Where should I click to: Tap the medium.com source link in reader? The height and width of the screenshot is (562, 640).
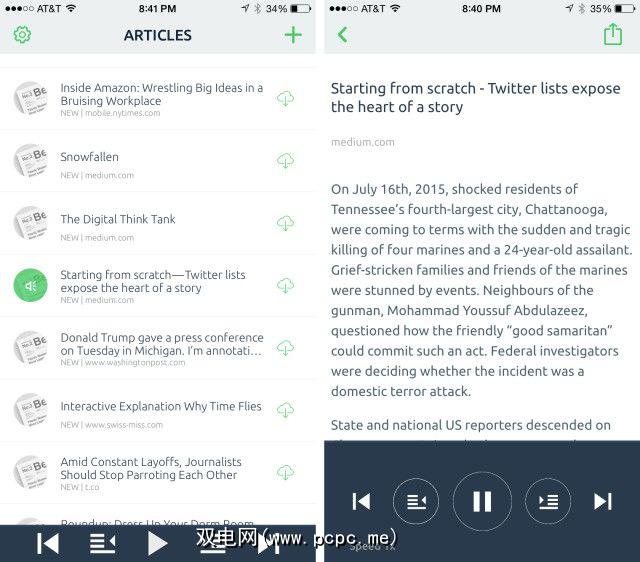(363, 142)
